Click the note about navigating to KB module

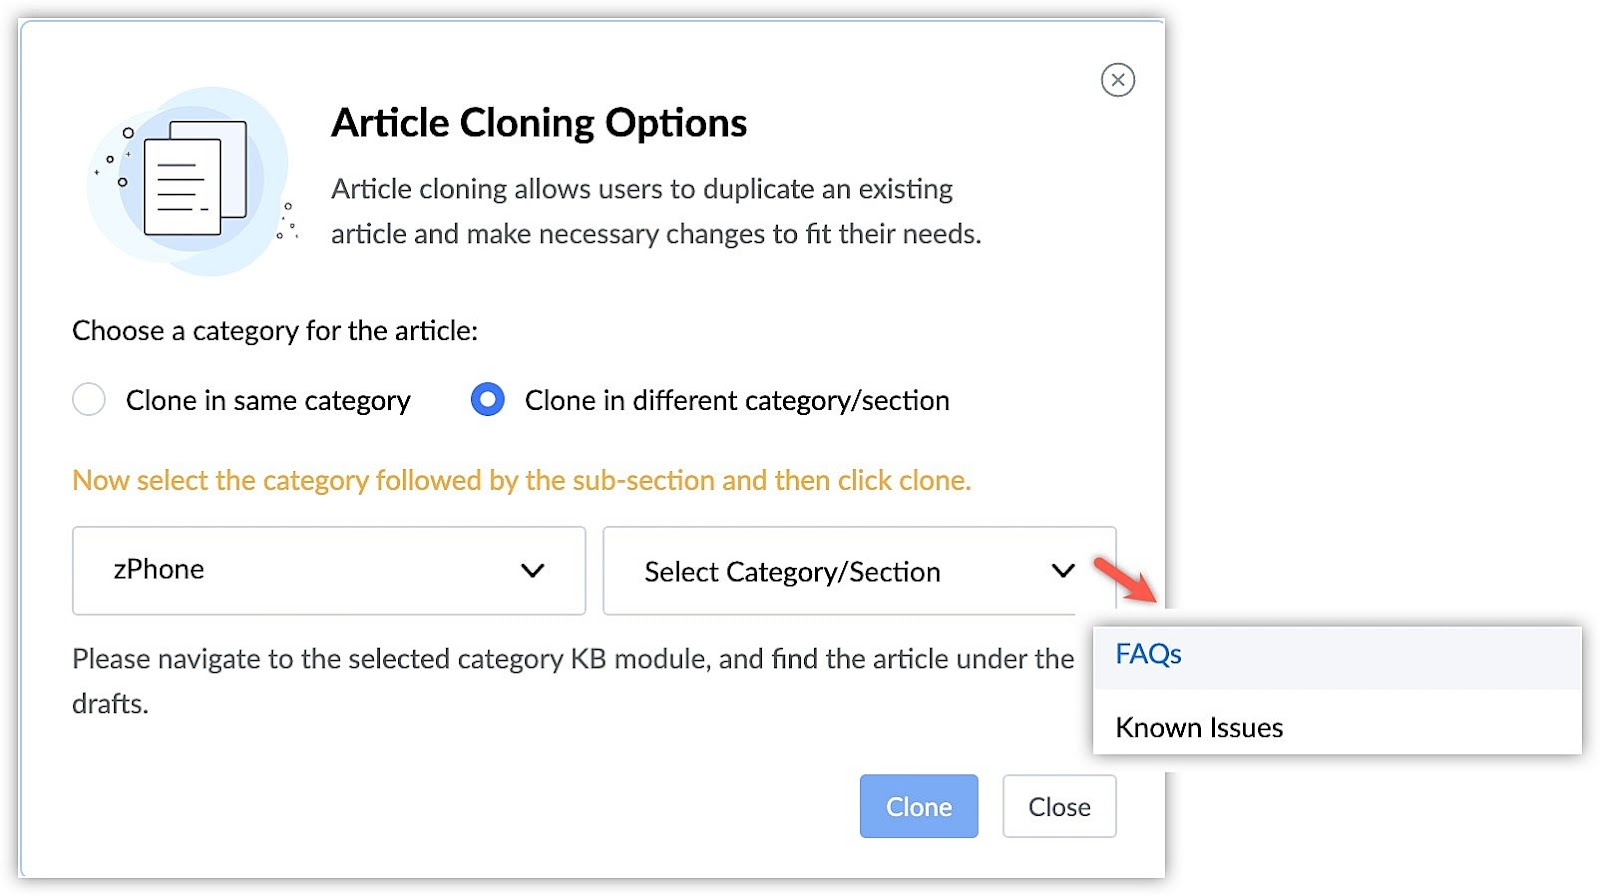tap(572, 680)
